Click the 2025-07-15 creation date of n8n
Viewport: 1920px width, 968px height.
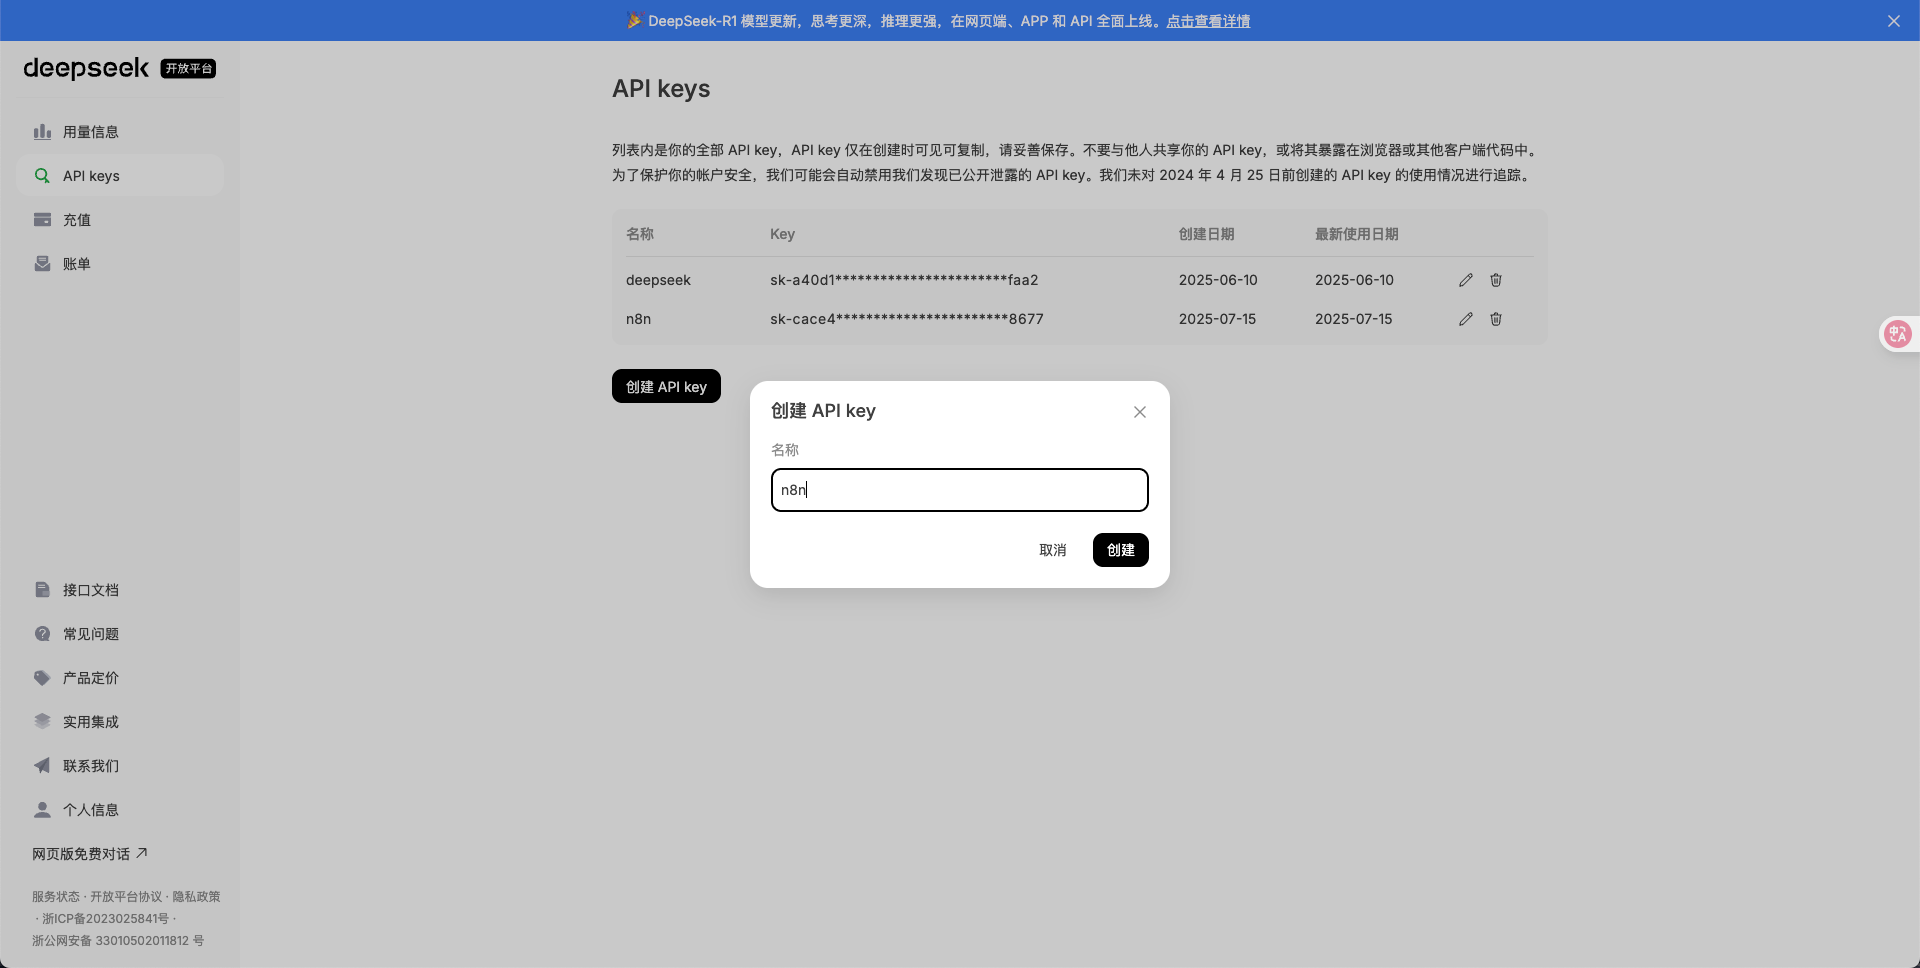[x=1217, y=319]
